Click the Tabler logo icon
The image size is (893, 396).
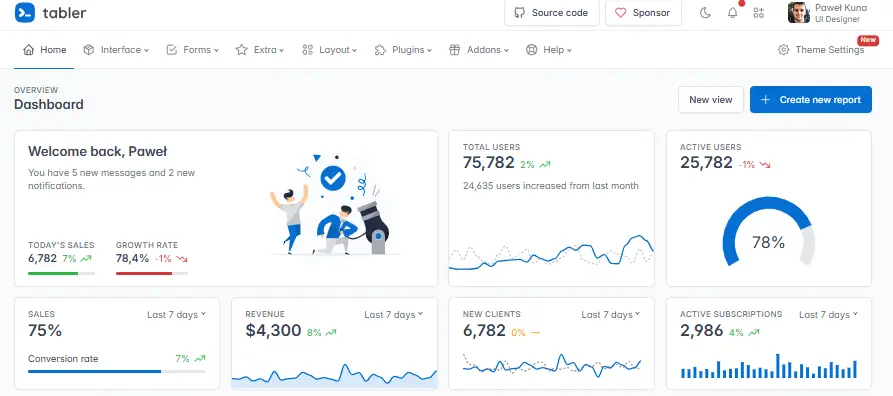pyautogui.click(x=24, y=13)
